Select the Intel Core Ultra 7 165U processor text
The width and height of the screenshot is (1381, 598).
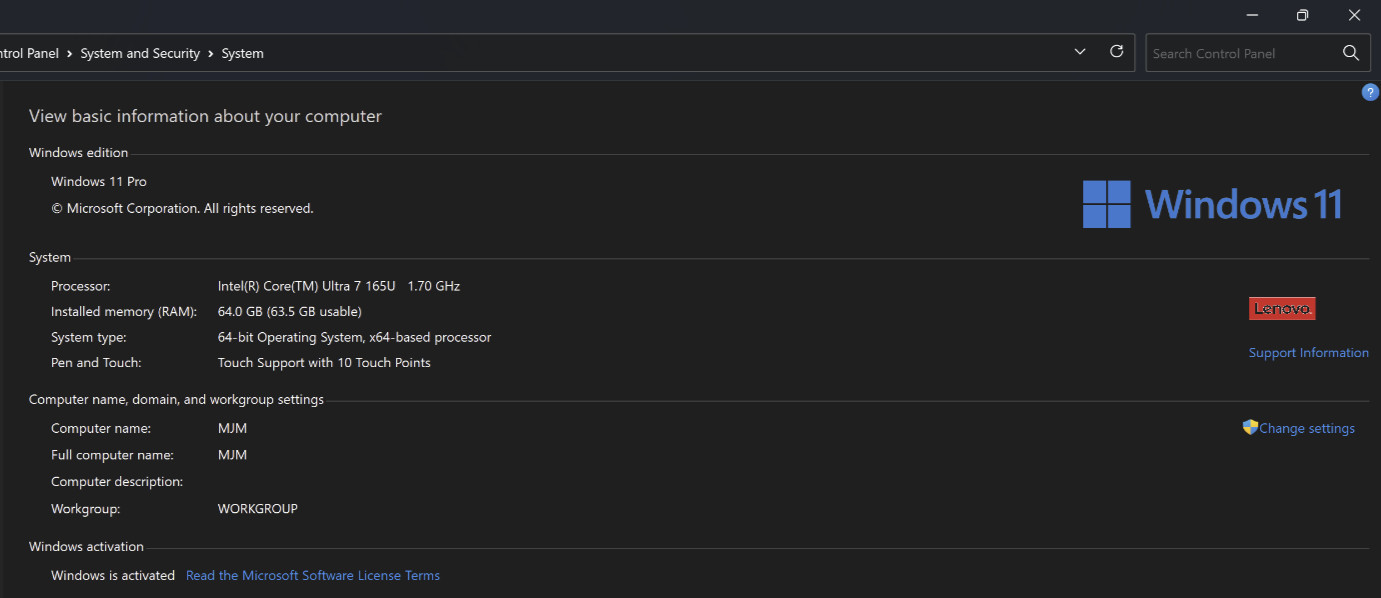tap(339, 286)
